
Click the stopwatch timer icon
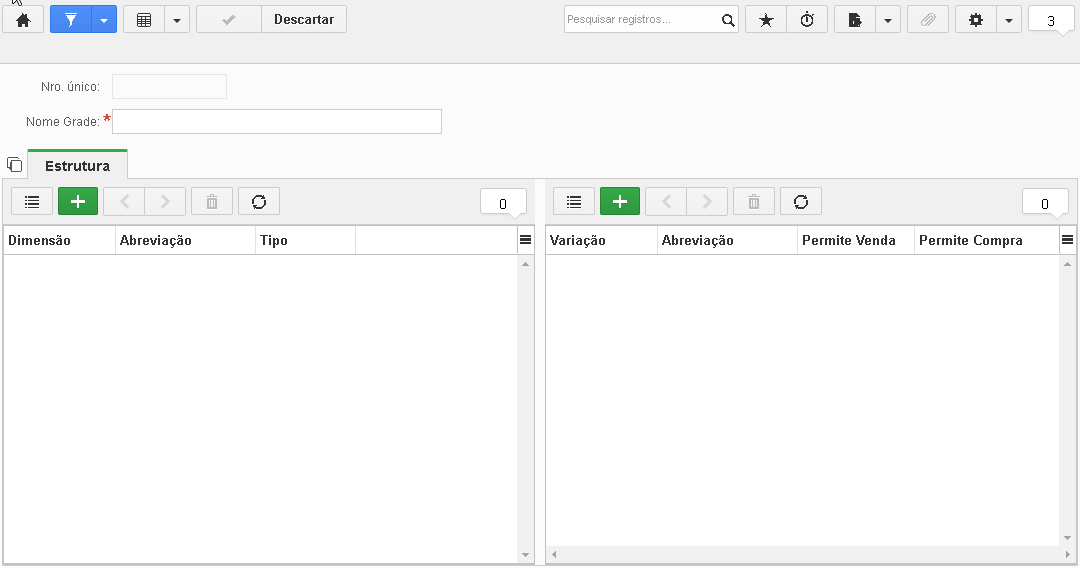click(x=807, y=20)
